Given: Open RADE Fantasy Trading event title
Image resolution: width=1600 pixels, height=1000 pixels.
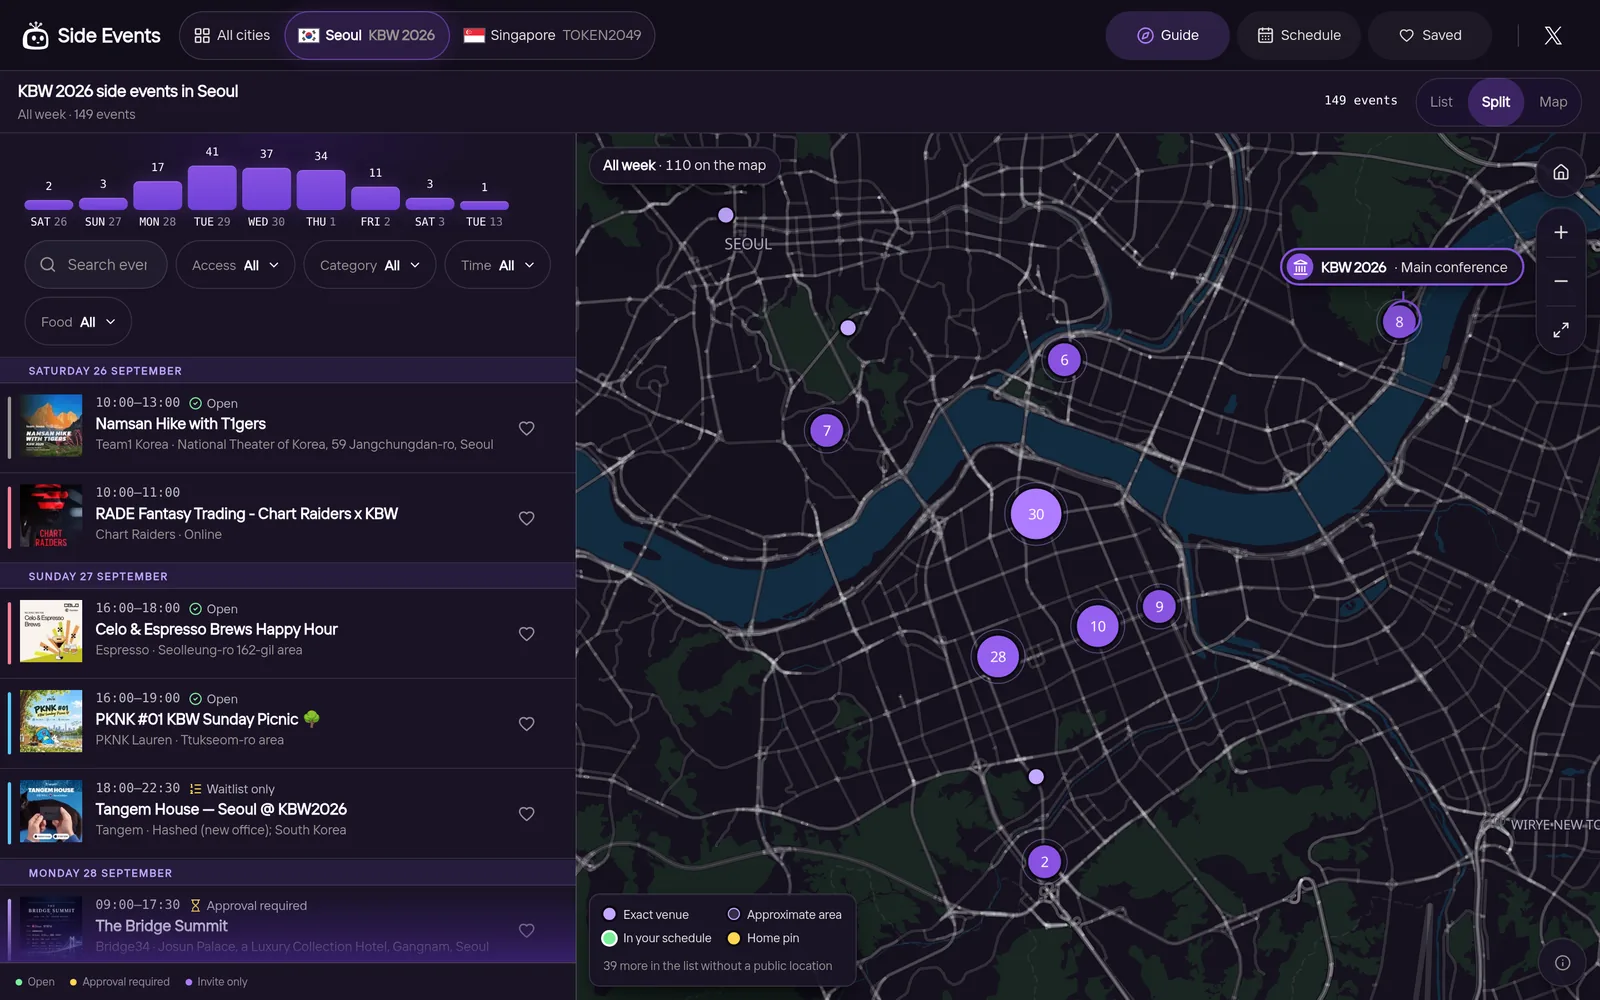Looking at the screenshot, I should (247, 514).
